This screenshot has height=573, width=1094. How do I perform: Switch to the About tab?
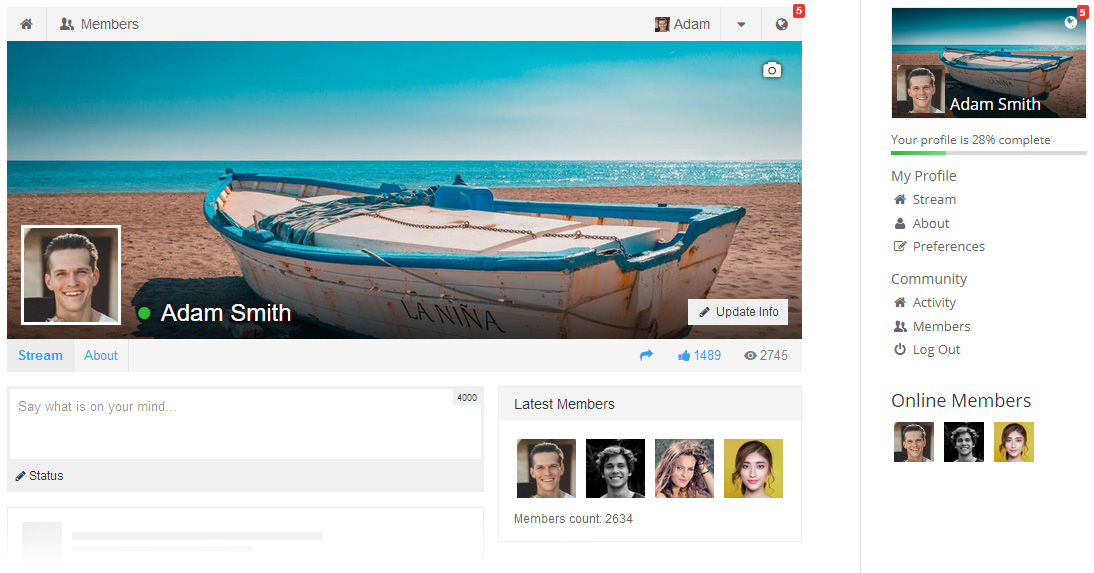[100, 355]
